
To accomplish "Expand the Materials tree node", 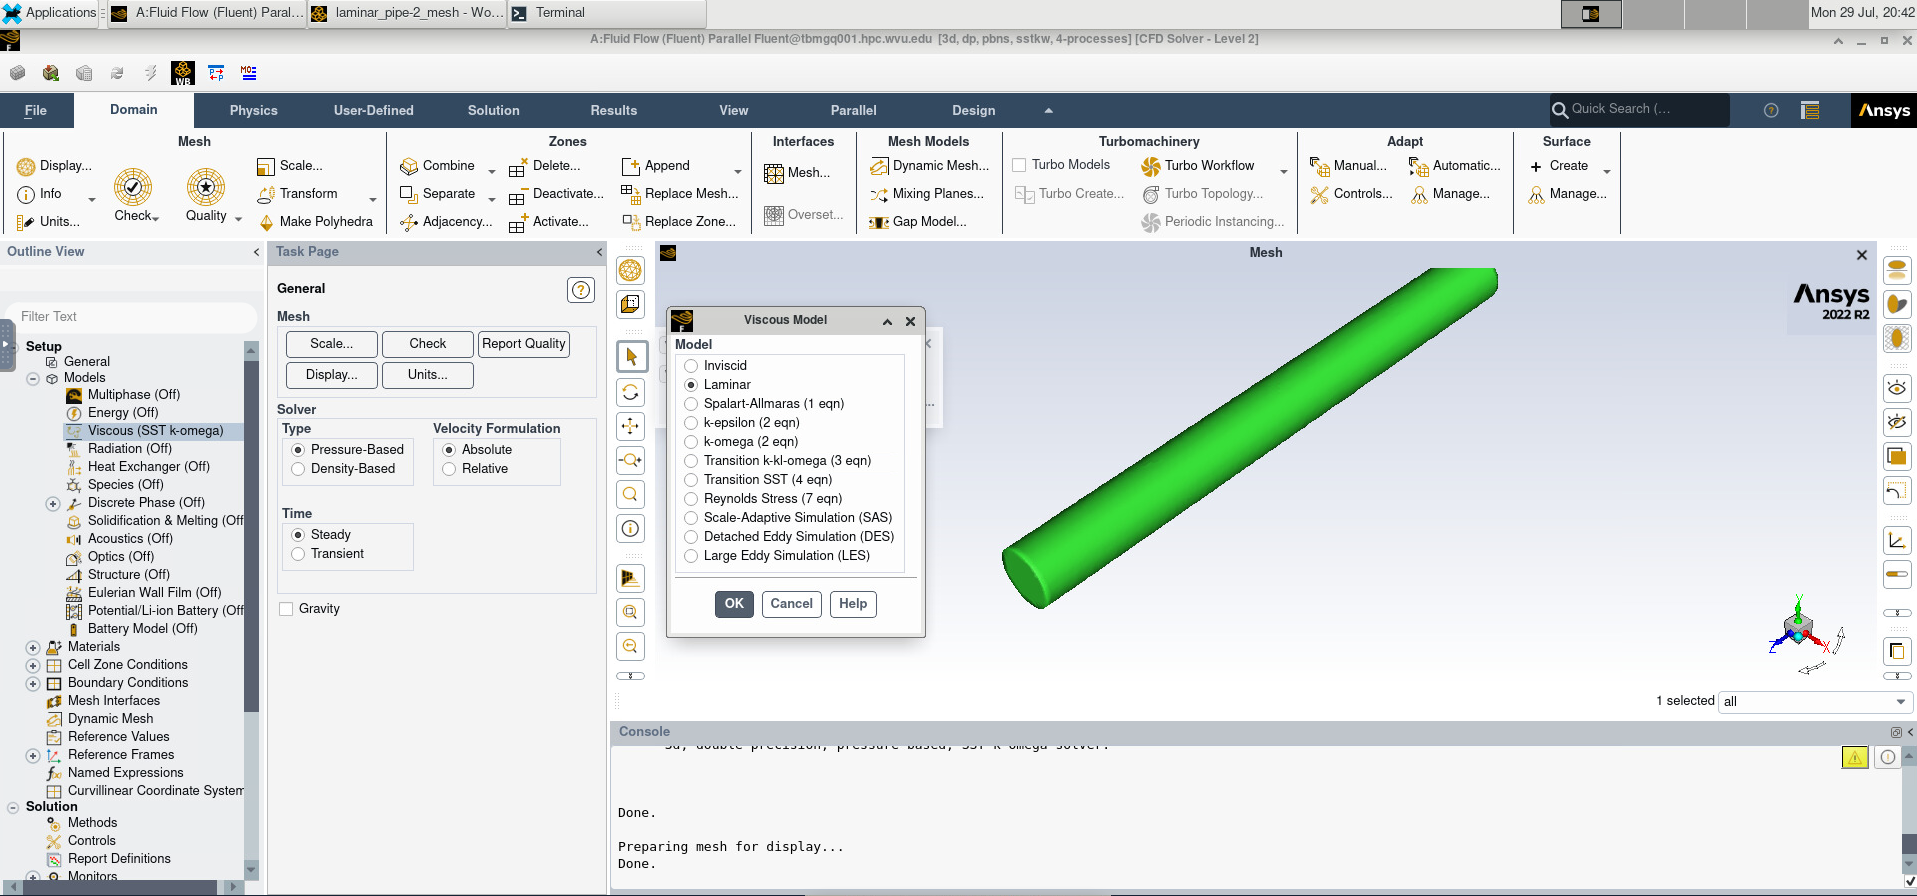I will click(x=33, y=648).
